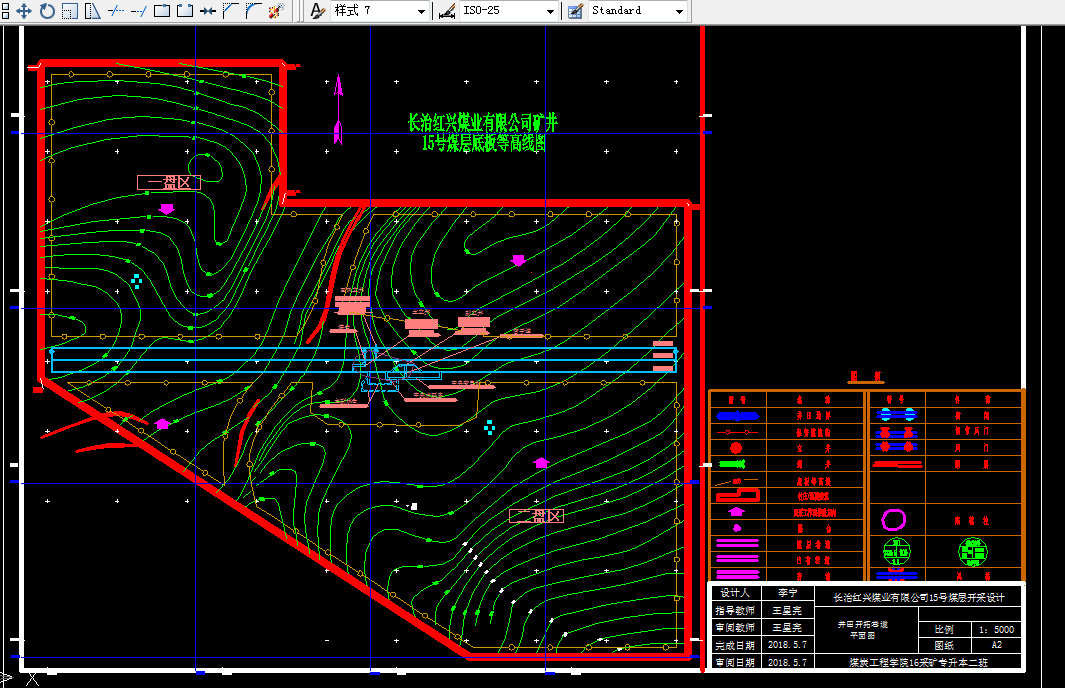Expand the 样式 7 text style dropdown

(x=421, y=12)
